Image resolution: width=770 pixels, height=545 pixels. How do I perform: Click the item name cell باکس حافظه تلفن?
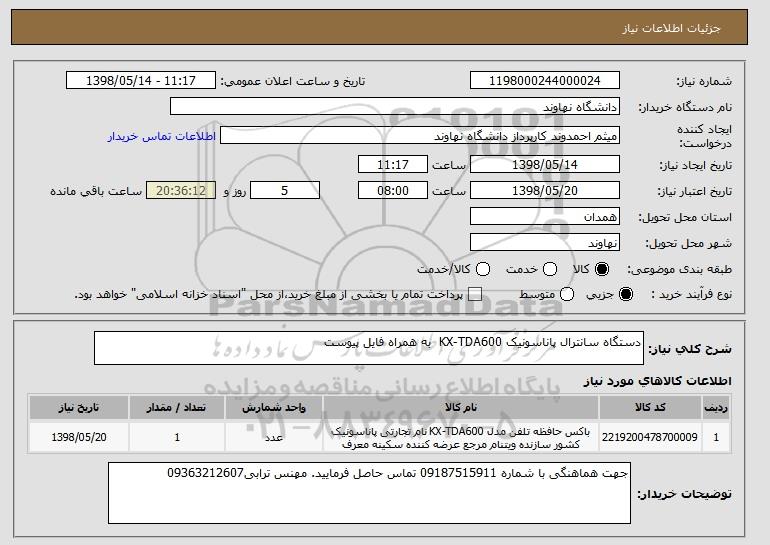point(461,437)
